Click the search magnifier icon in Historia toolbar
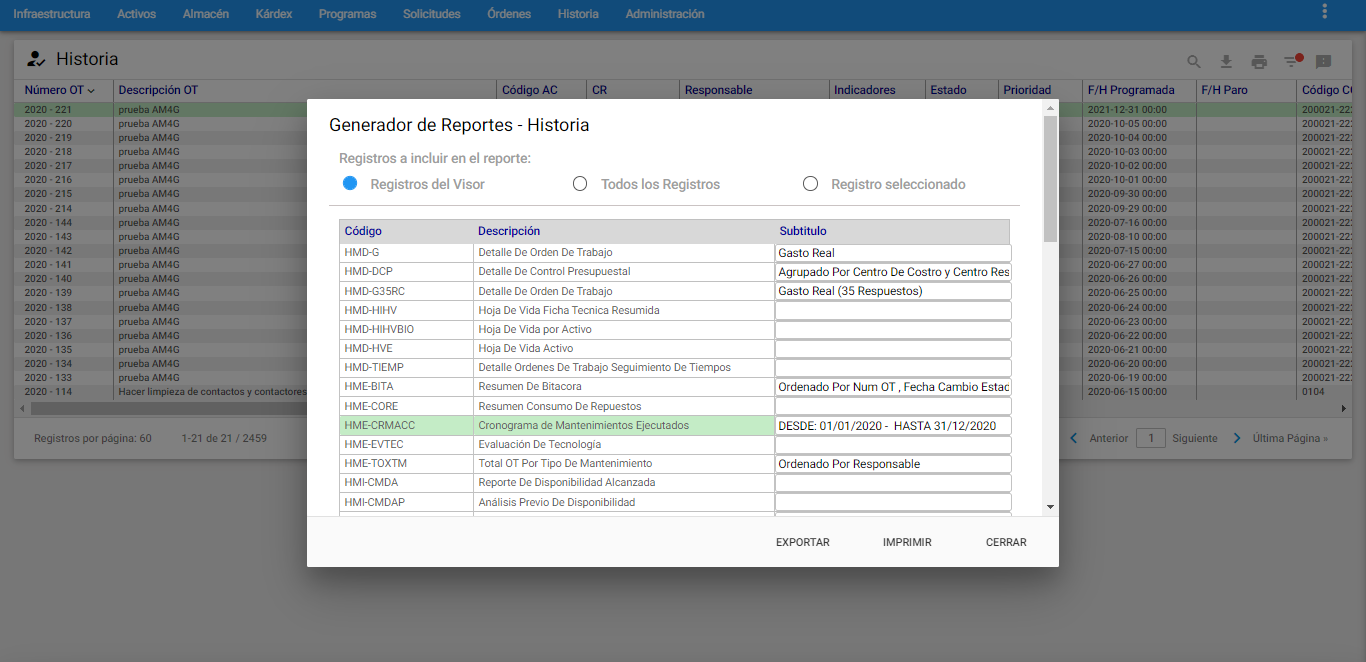 coord(1194,62)
